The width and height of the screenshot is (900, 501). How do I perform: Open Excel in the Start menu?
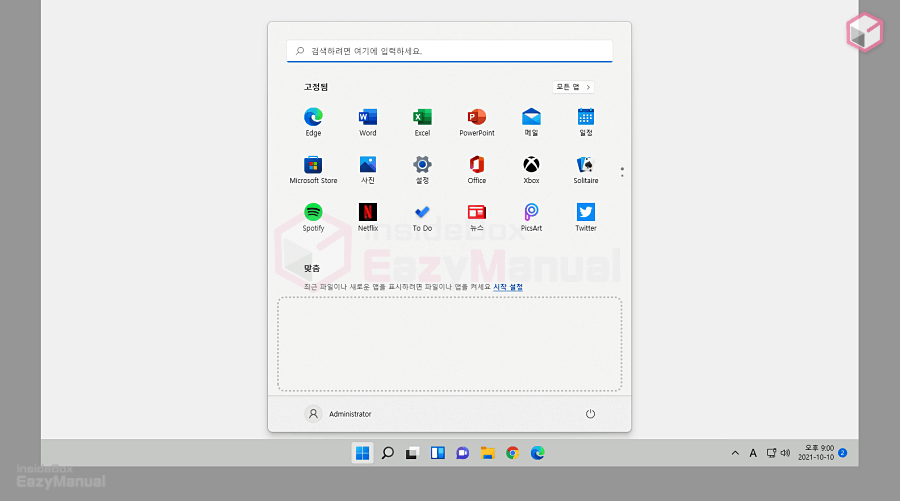click(x=422, y=122)
